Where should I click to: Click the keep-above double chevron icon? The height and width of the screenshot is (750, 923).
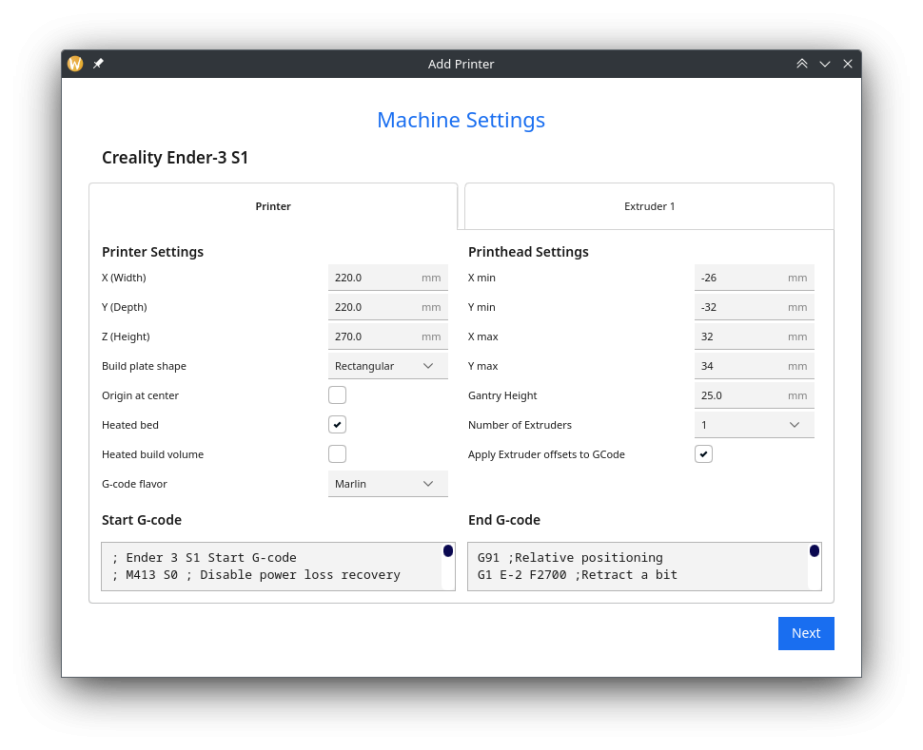point(802,64)
